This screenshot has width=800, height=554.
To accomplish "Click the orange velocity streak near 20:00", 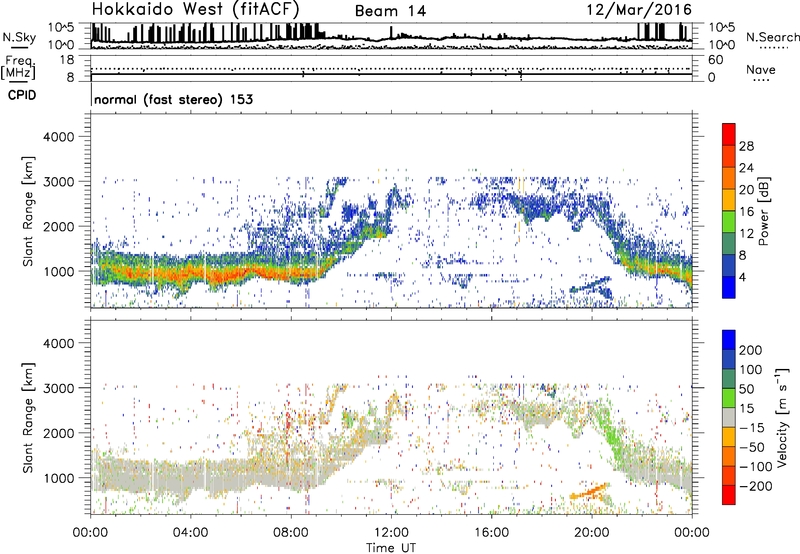I will click(591, 491).
